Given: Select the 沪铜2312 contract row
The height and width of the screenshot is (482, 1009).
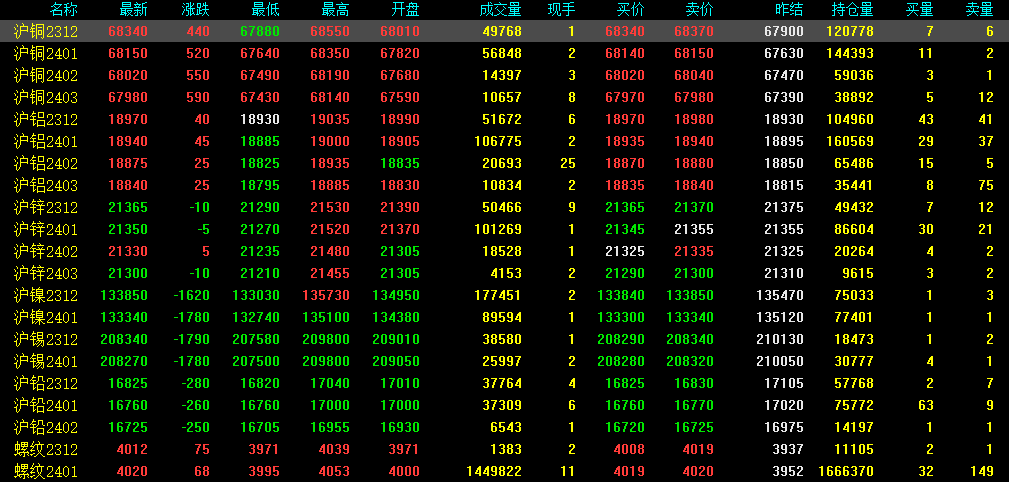Looking at the screenshot, I should [x=504, y=32].
